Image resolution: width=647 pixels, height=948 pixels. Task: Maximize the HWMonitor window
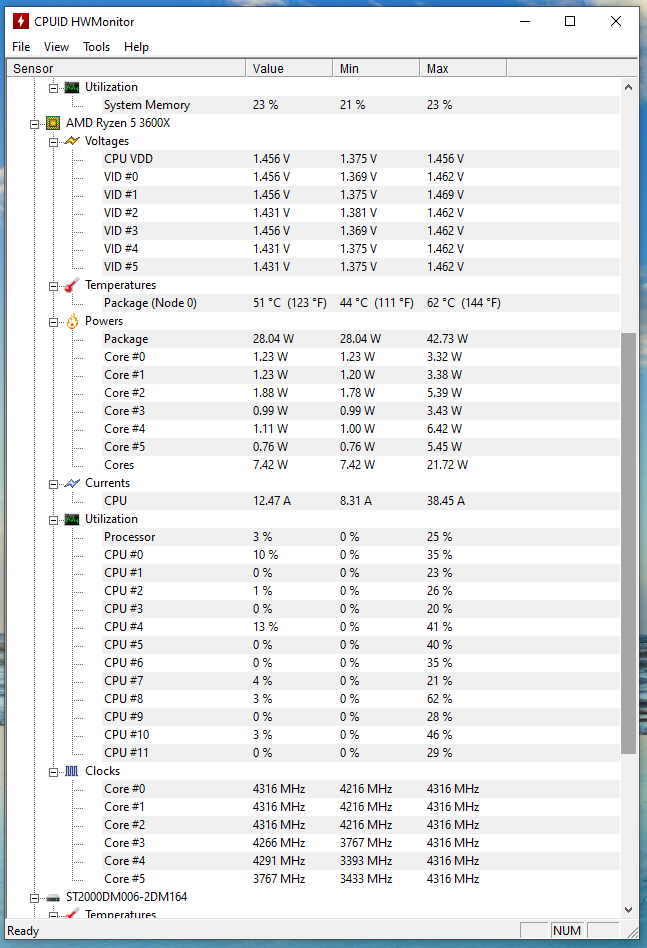pyautogui.click(x=570, y=21)
